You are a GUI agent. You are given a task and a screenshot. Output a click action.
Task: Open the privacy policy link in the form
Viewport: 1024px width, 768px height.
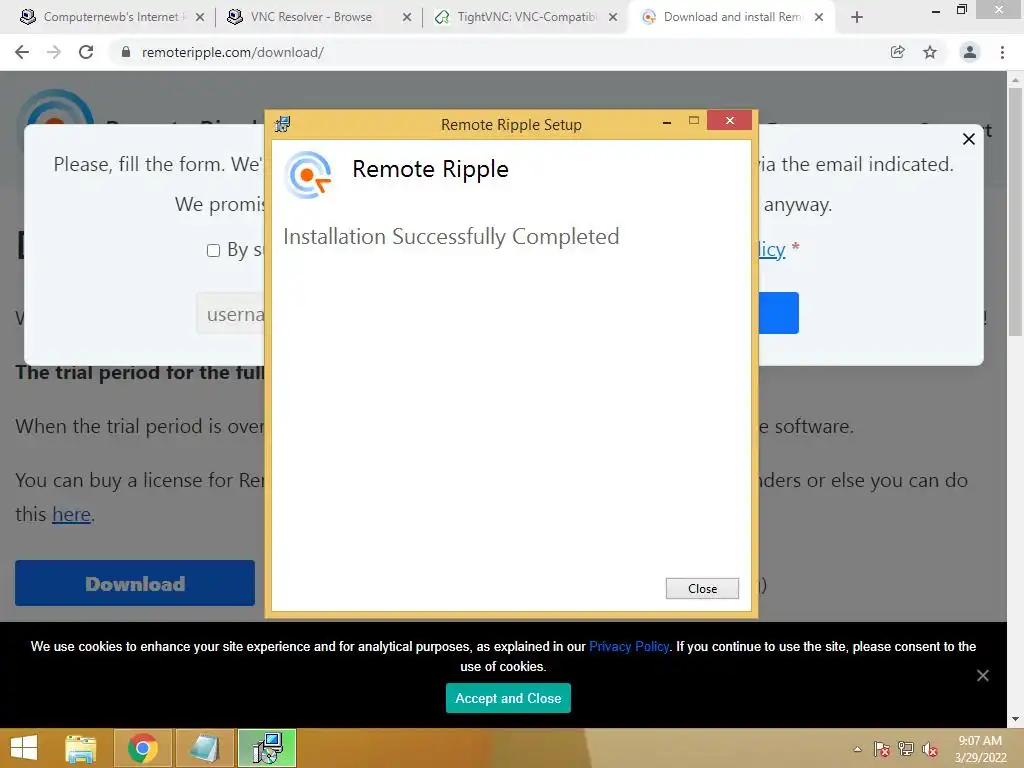coord(771,249)
